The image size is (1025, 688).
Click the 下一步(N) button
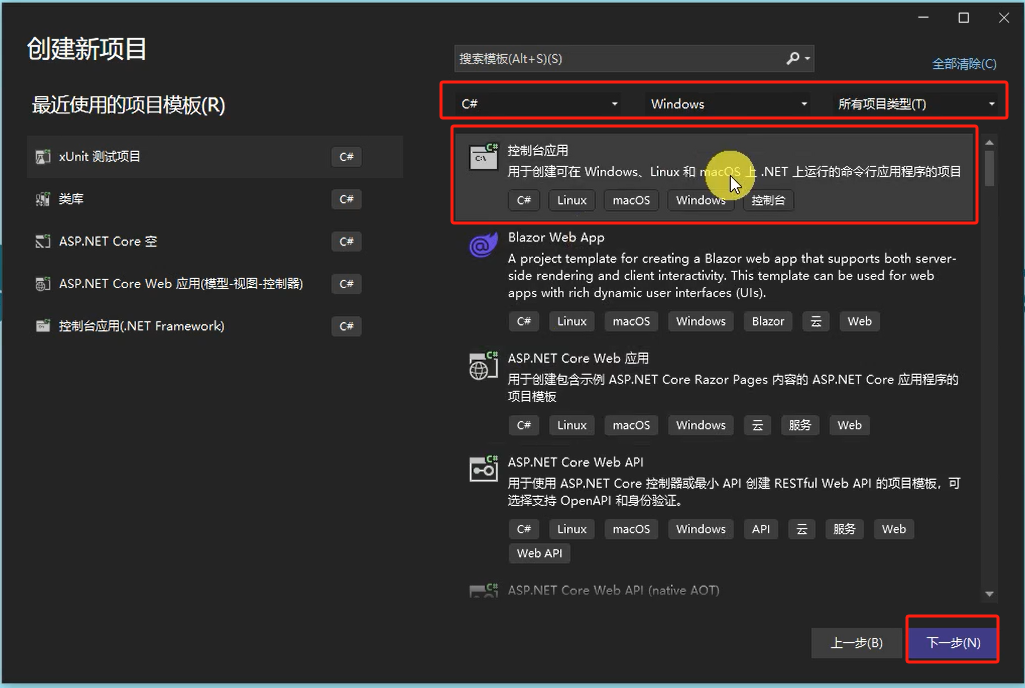[953, 642]
